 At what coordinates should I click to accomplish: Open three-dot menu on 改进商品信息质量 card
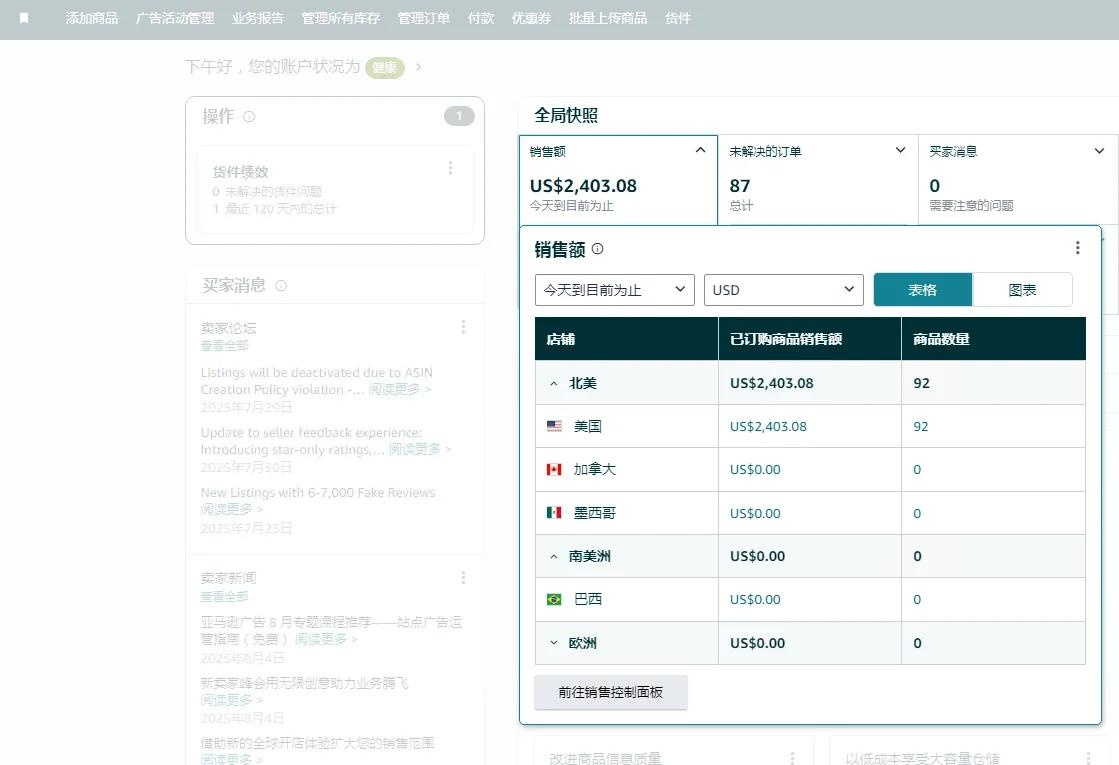click(792, 758)
